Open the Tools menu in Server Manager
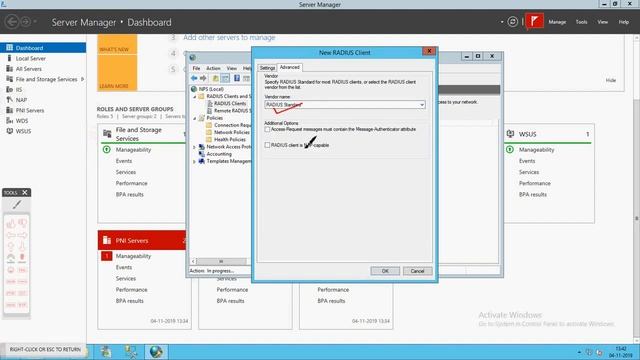640x360 pixels. pos(581,22)
